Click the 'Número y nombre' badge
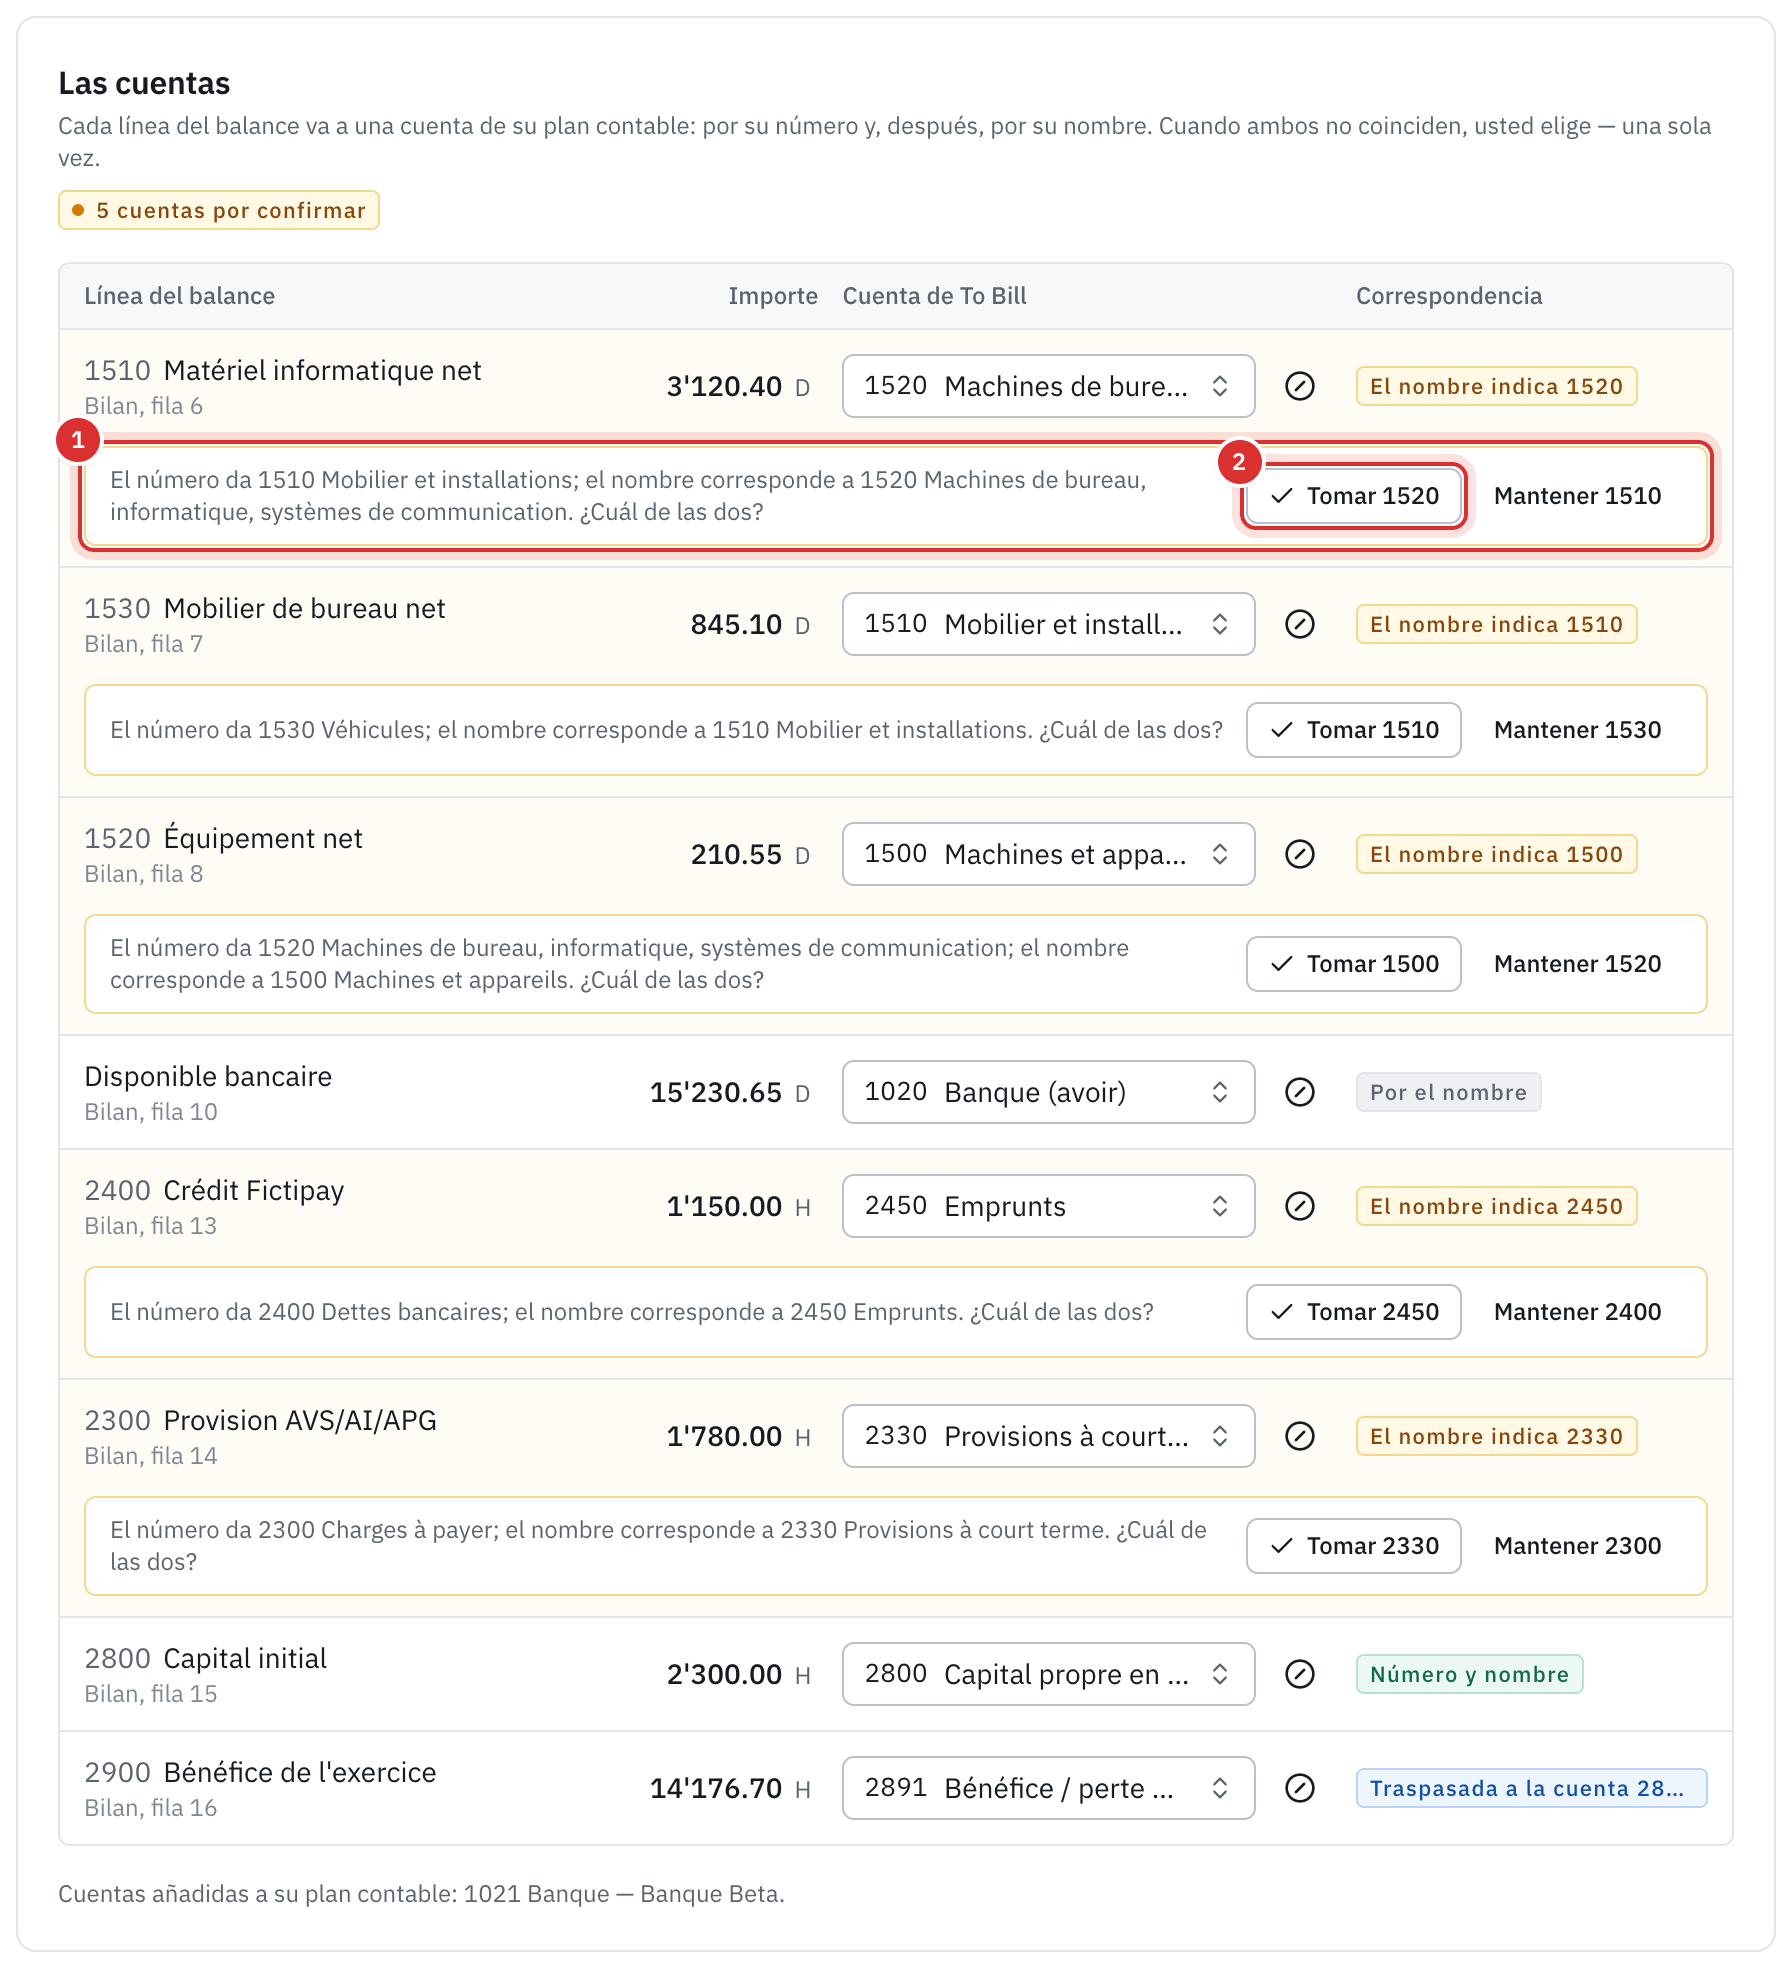Image resolution: width=1792 pixels, height=1968 pixels. [1469, 1674]
